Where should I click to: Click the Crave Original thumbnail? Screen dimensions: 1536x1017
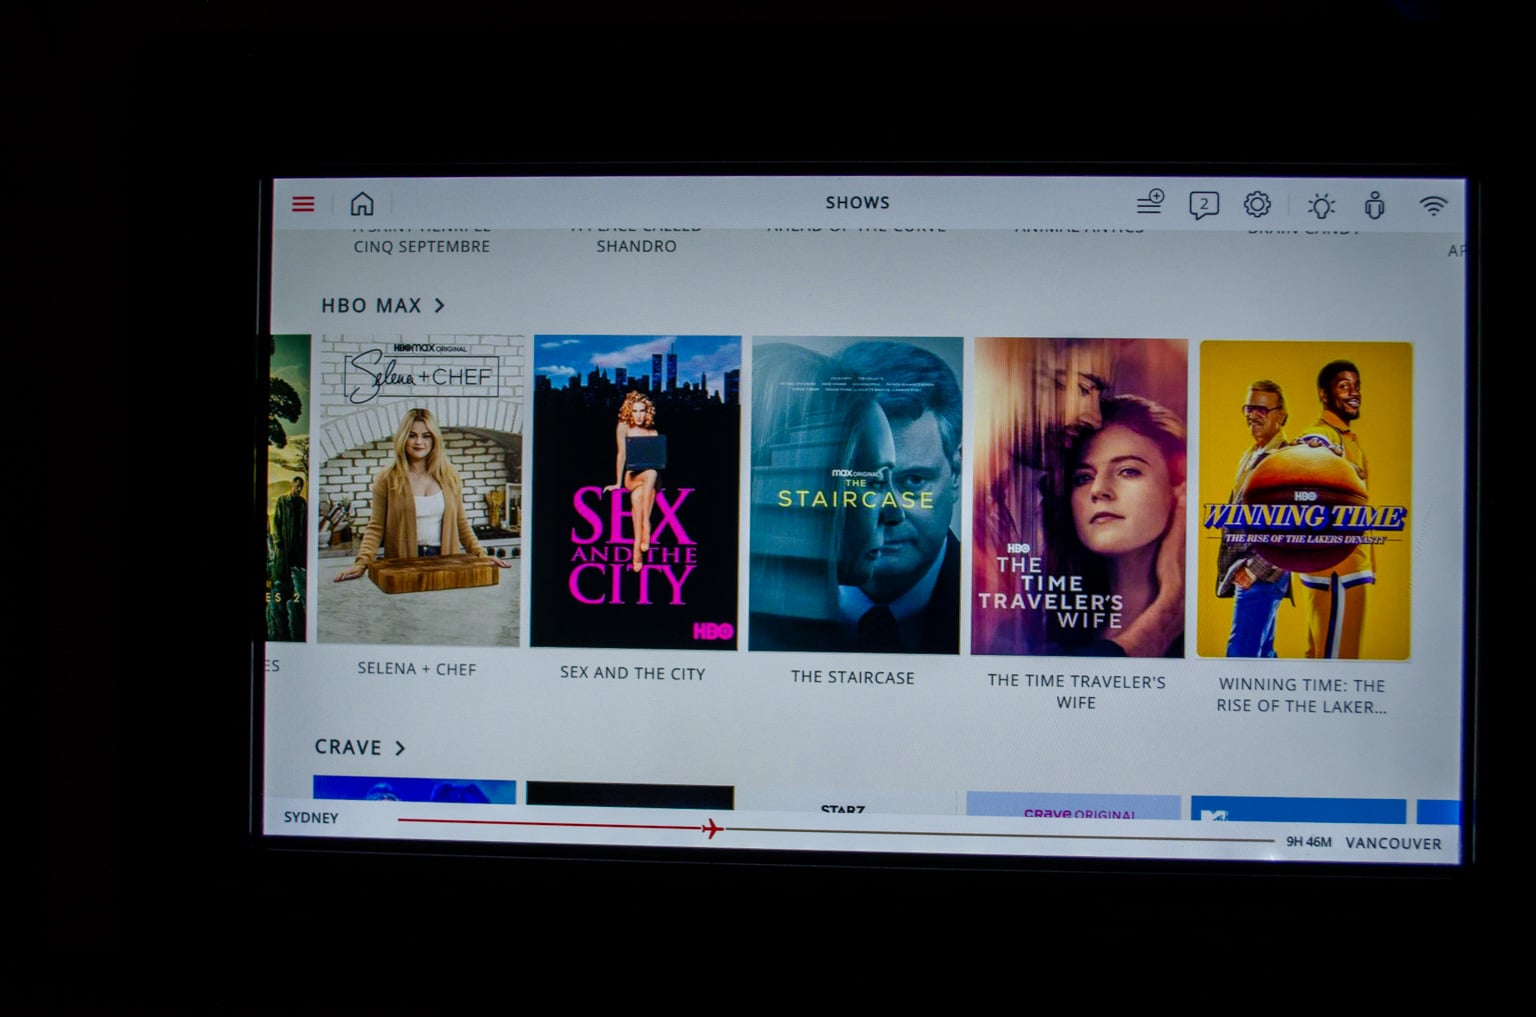tap(1073, 806)
